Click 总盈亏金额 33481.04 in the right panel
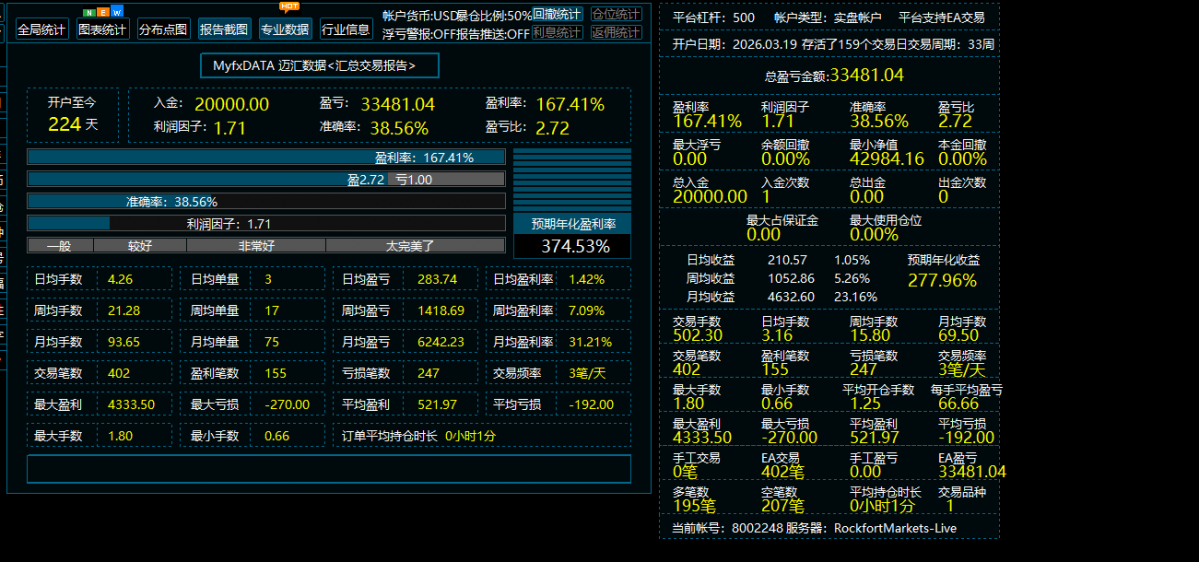 (x=834, y=75)
